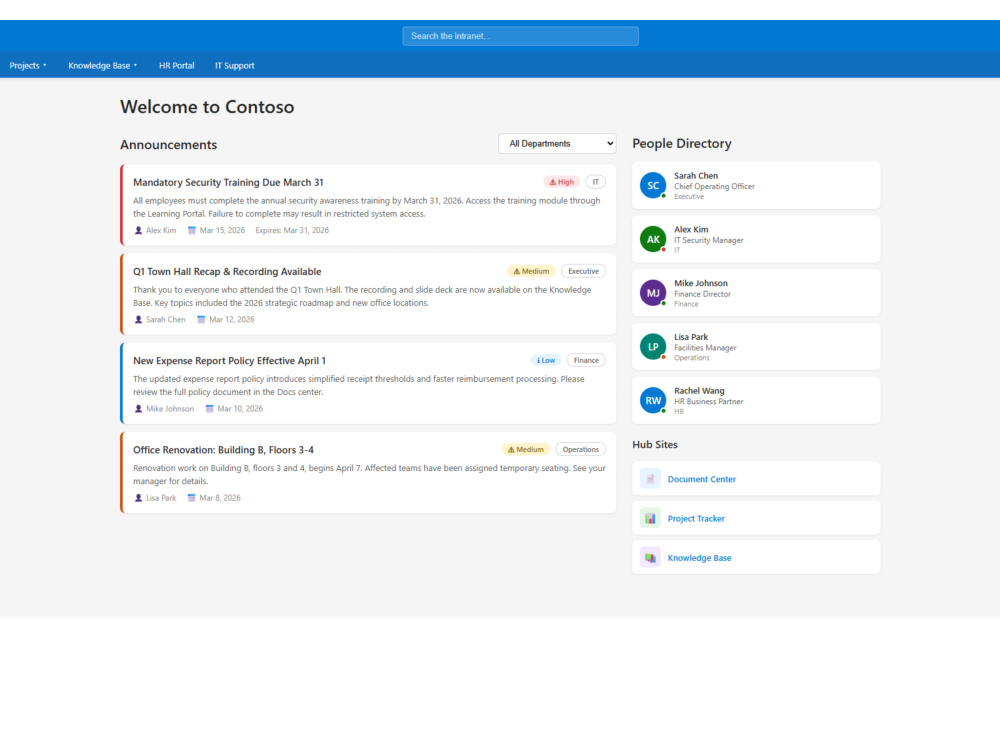Click the calendar icon beside Mar 15, 2026
Viewport: 1000px width, 750px height.
(x=191, y=230)
